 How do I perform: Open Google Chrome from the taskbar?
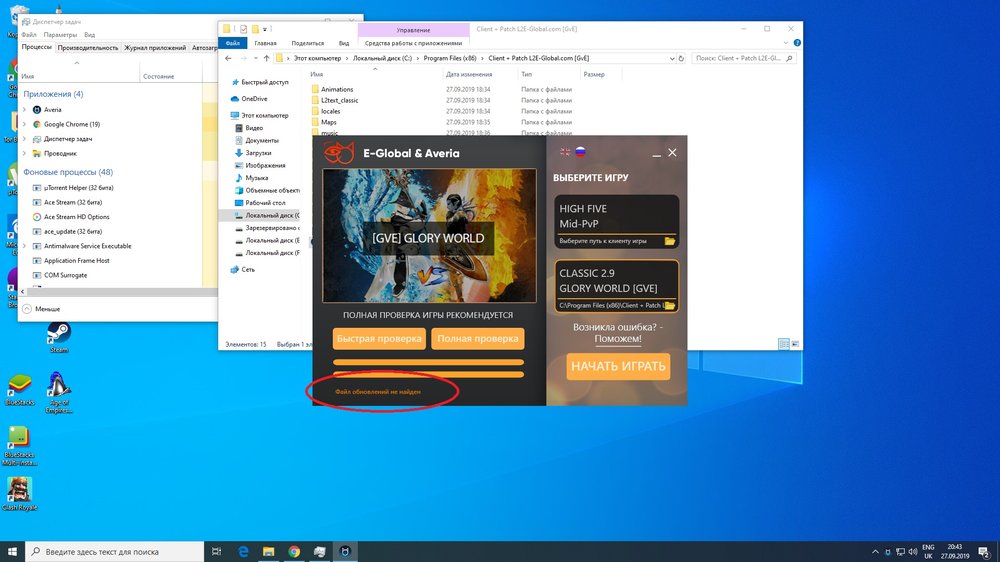[294, 551]
